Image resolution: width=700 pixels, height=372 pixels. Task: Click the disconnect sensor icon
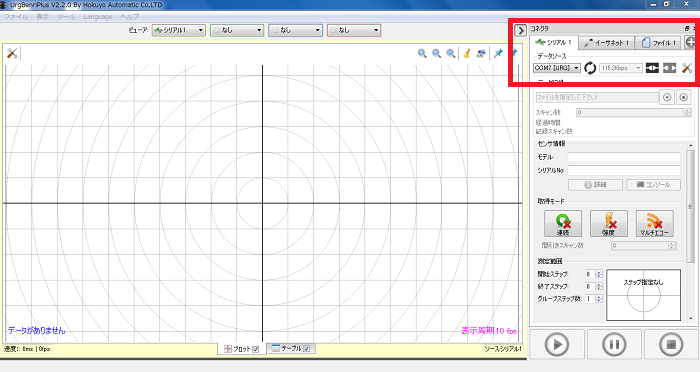pyautogui.click(x=669, y=68)
